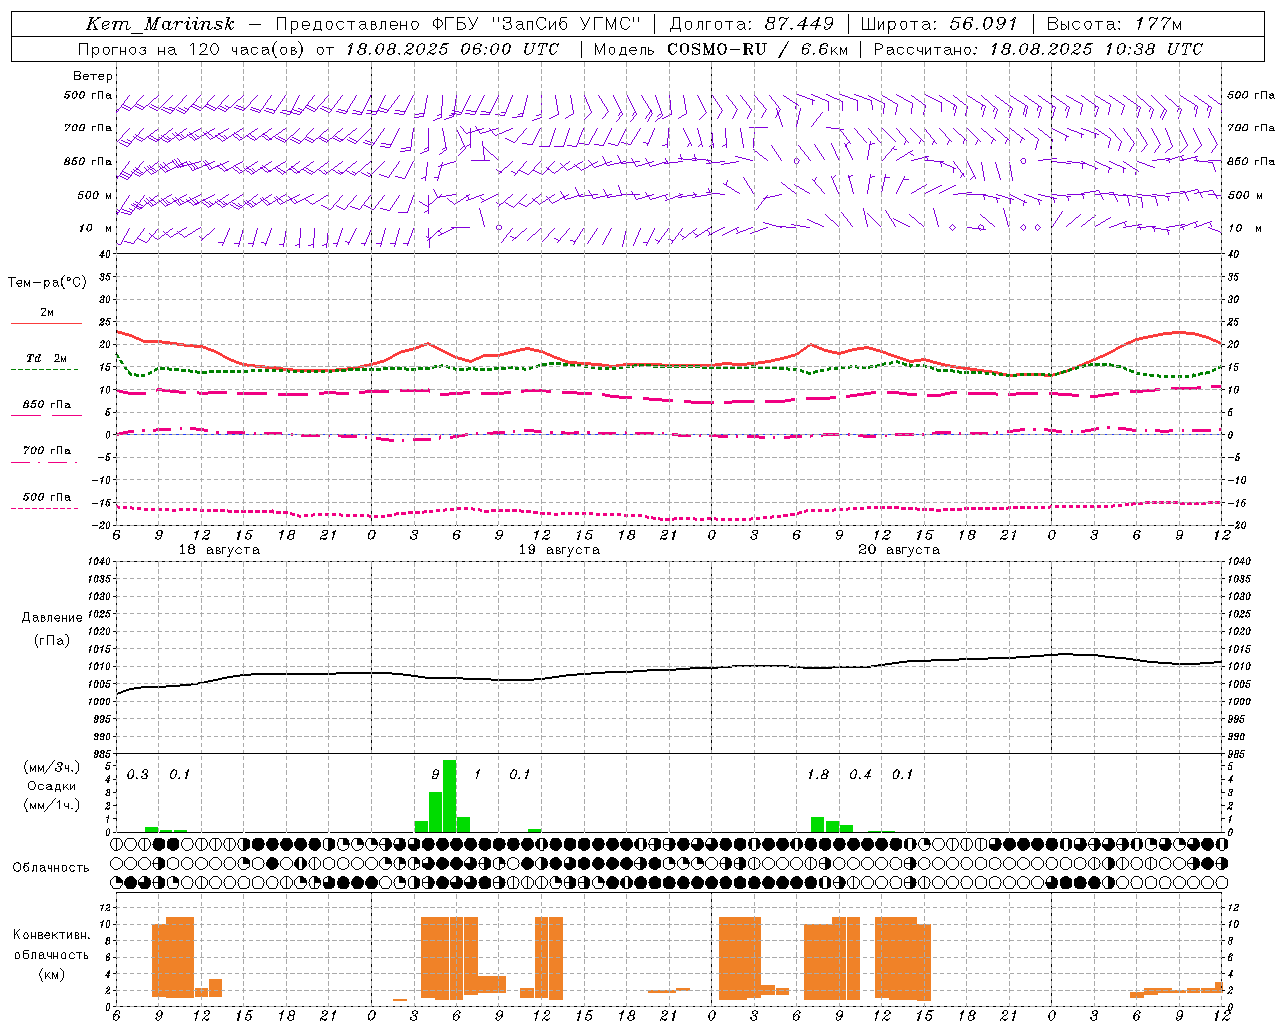The image size is (1280, 1024).
Task: Click the red 2м temperature legend line
Action: (46, 323)
